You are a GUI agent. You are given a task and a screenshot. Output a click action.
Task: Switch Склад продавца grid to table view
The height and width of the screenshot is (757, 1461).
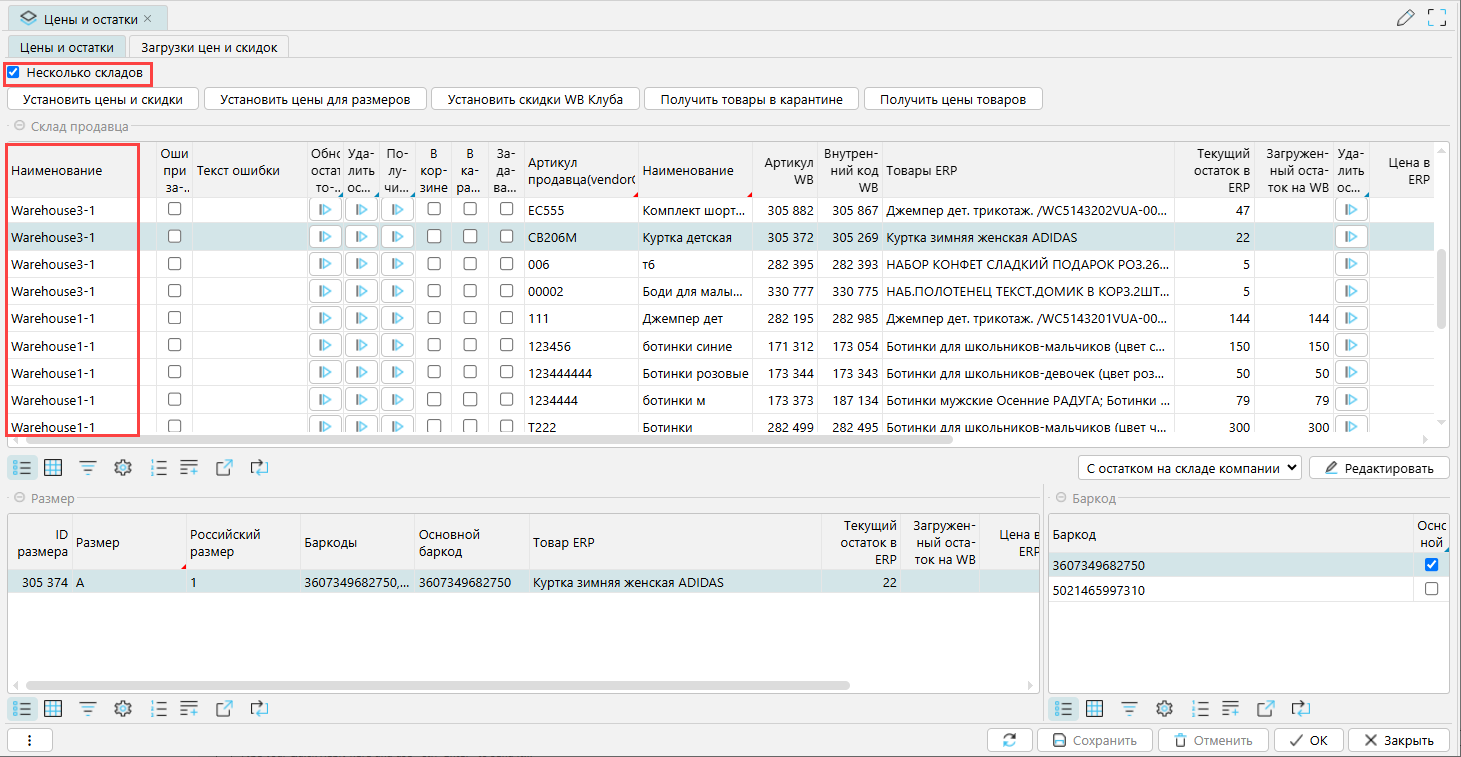[x=54, y=467]
